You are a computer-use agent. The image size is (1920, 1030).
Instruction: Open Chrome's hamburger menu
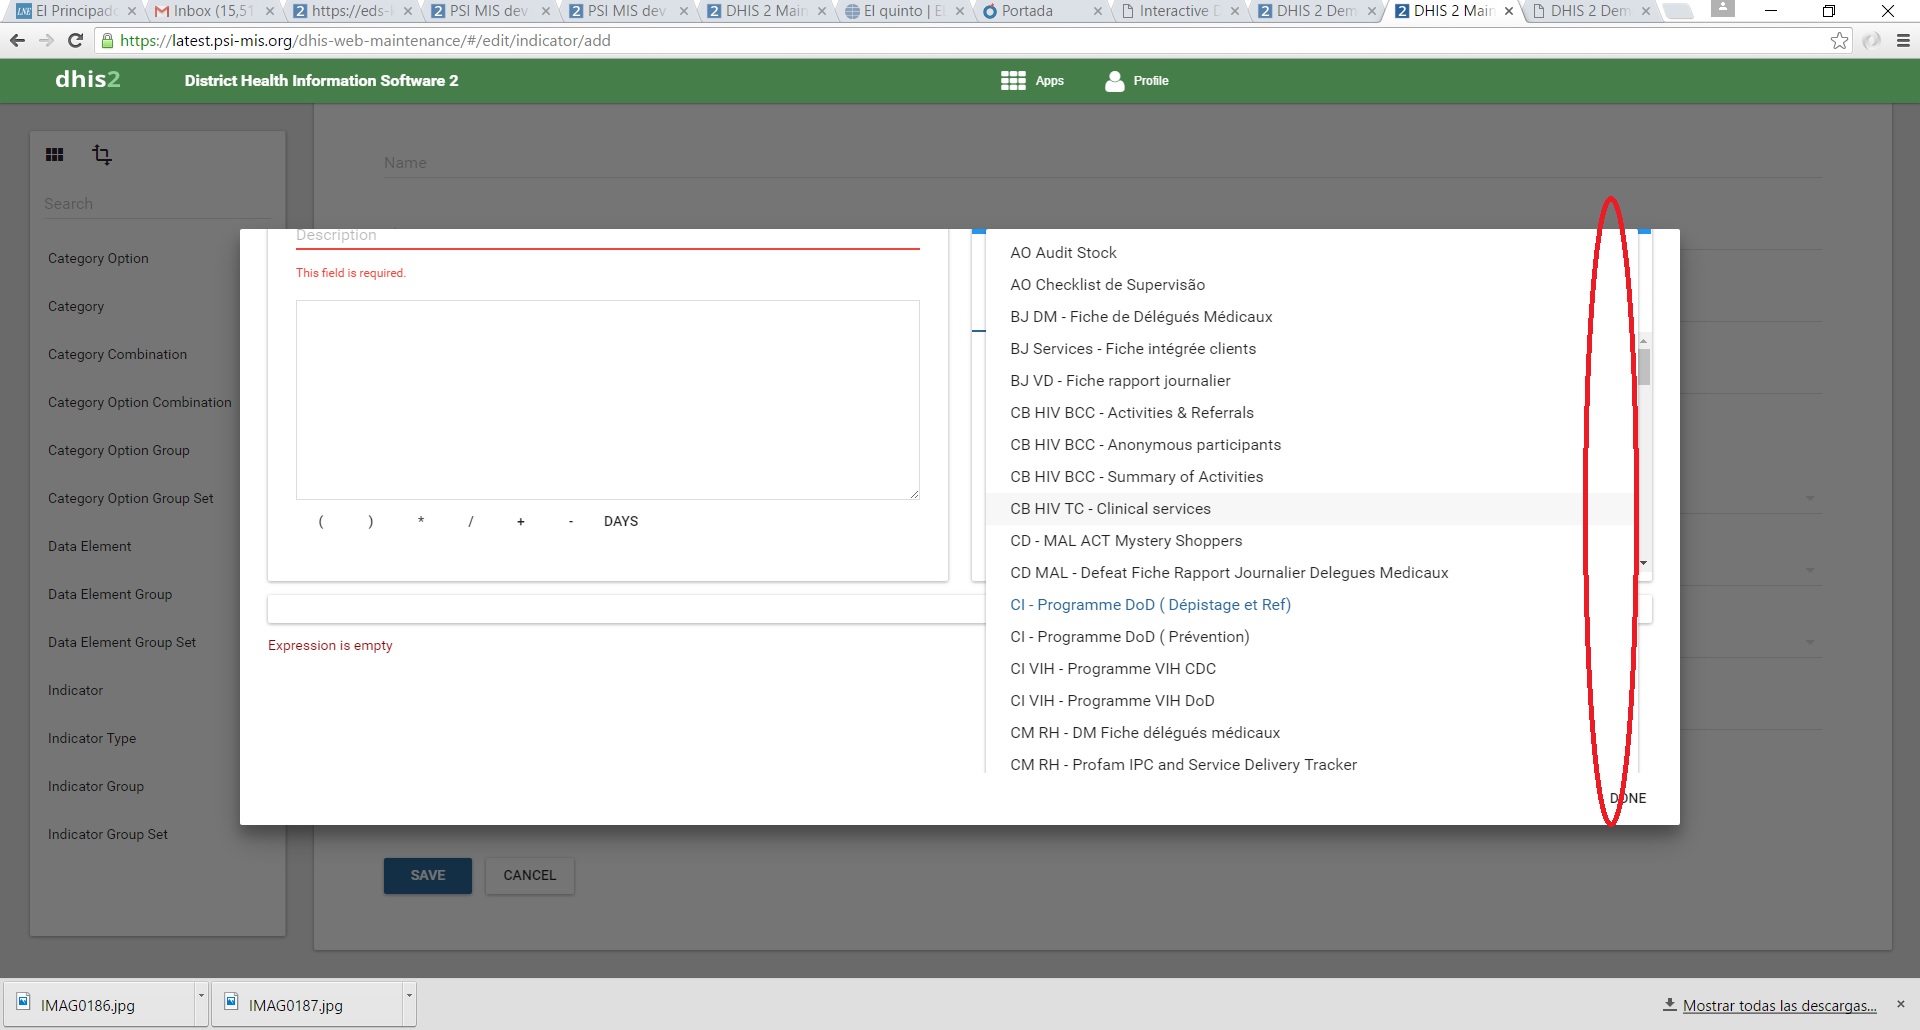click(x=1903, y=41)
